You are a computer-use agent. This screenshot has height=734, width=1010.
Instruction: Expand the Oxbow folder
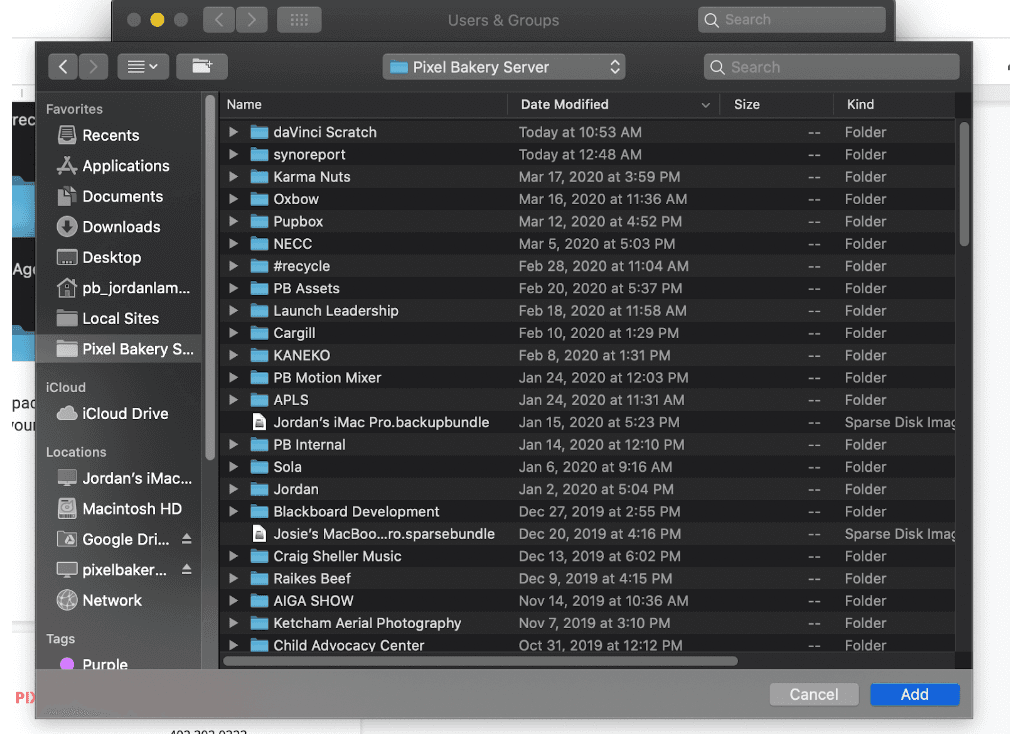point(233,199)
